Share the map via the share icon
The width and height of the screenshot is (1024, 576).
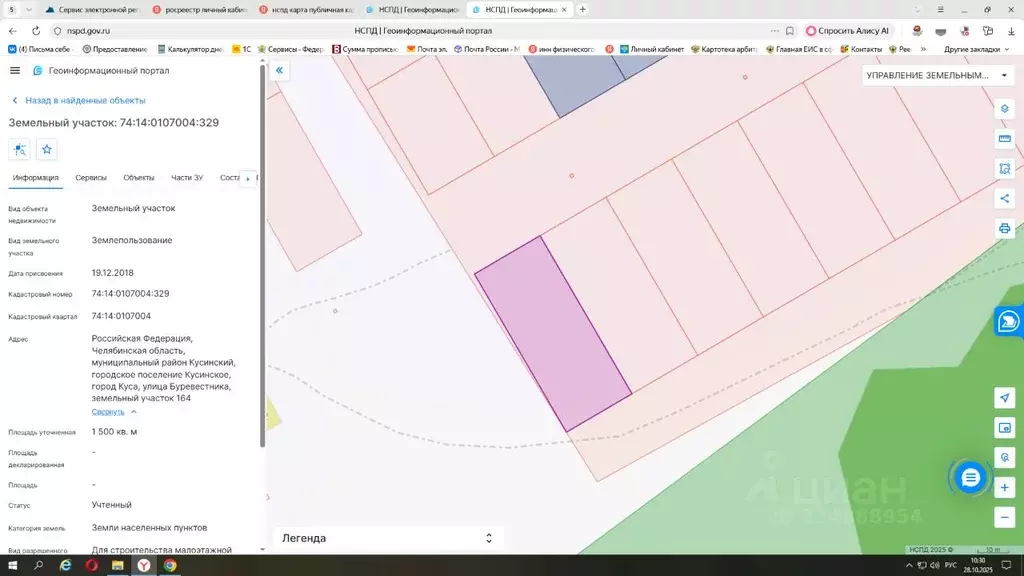(x=1005, y=198)
